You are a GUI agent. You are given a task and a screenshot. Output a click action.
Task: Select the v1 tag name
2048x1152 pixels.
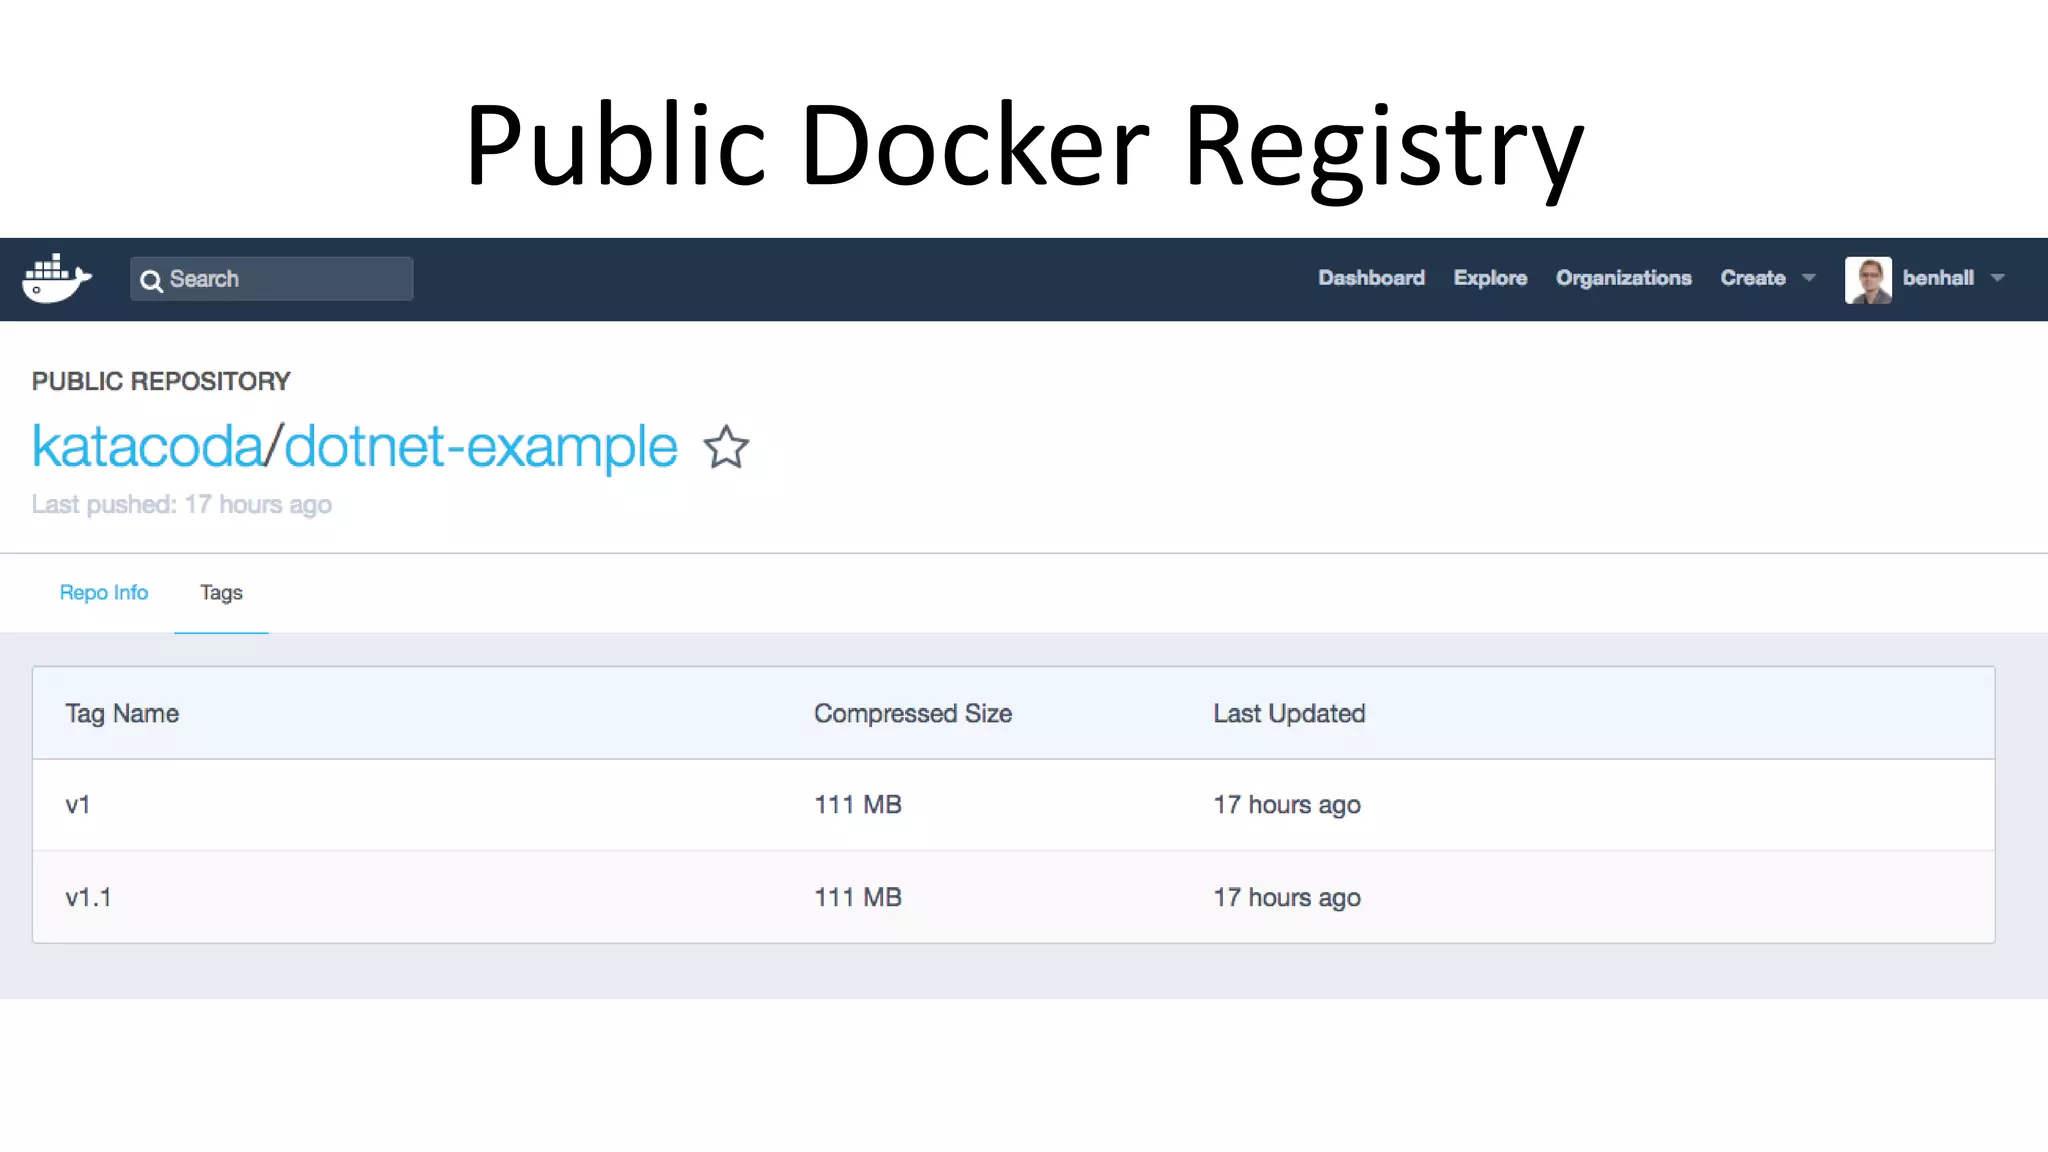pos(78,805)
